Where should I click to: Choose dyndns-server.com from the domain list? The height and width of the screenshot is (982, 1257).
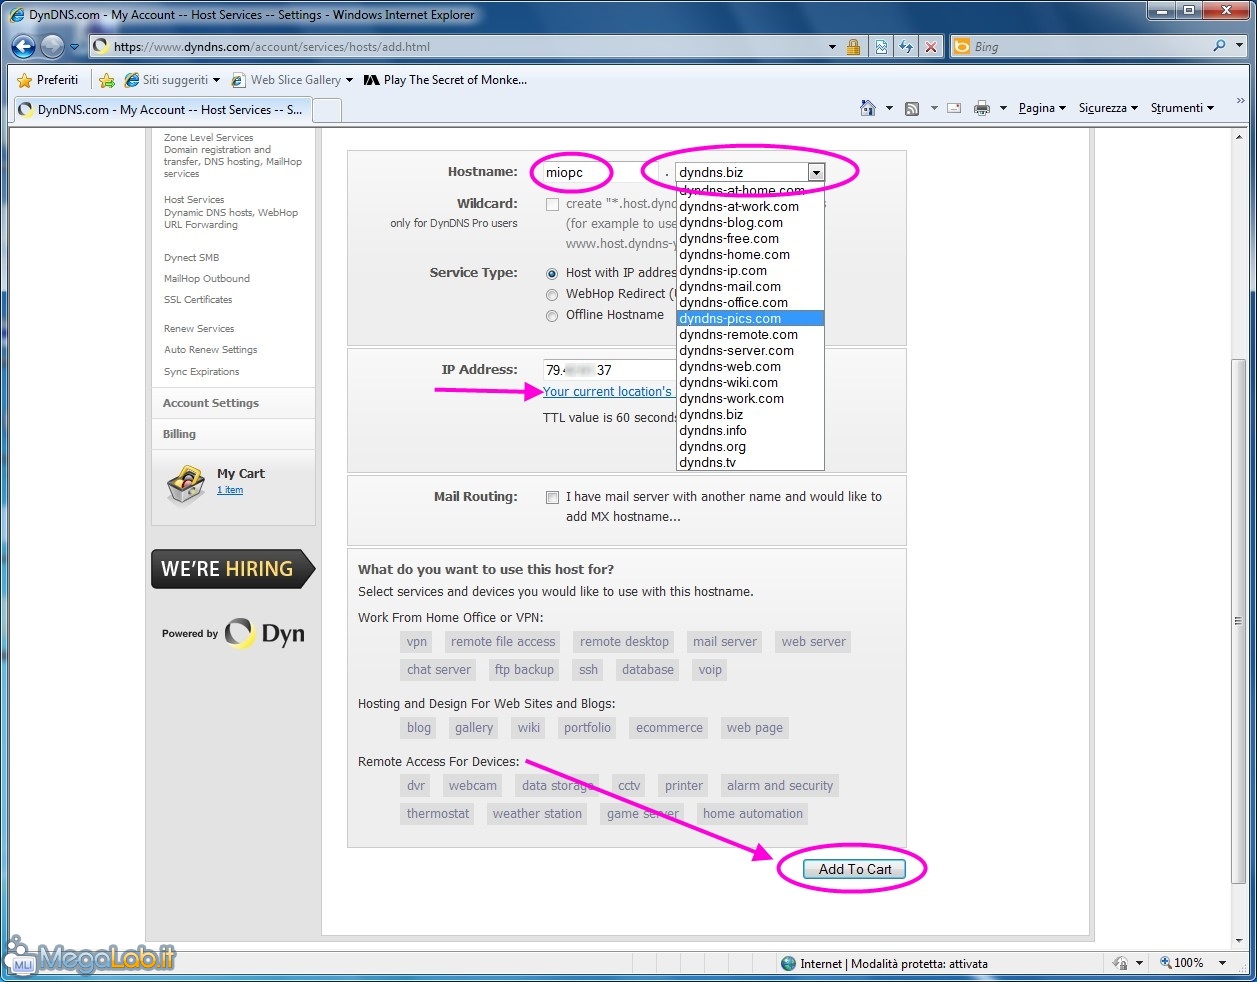pos(750,351)
